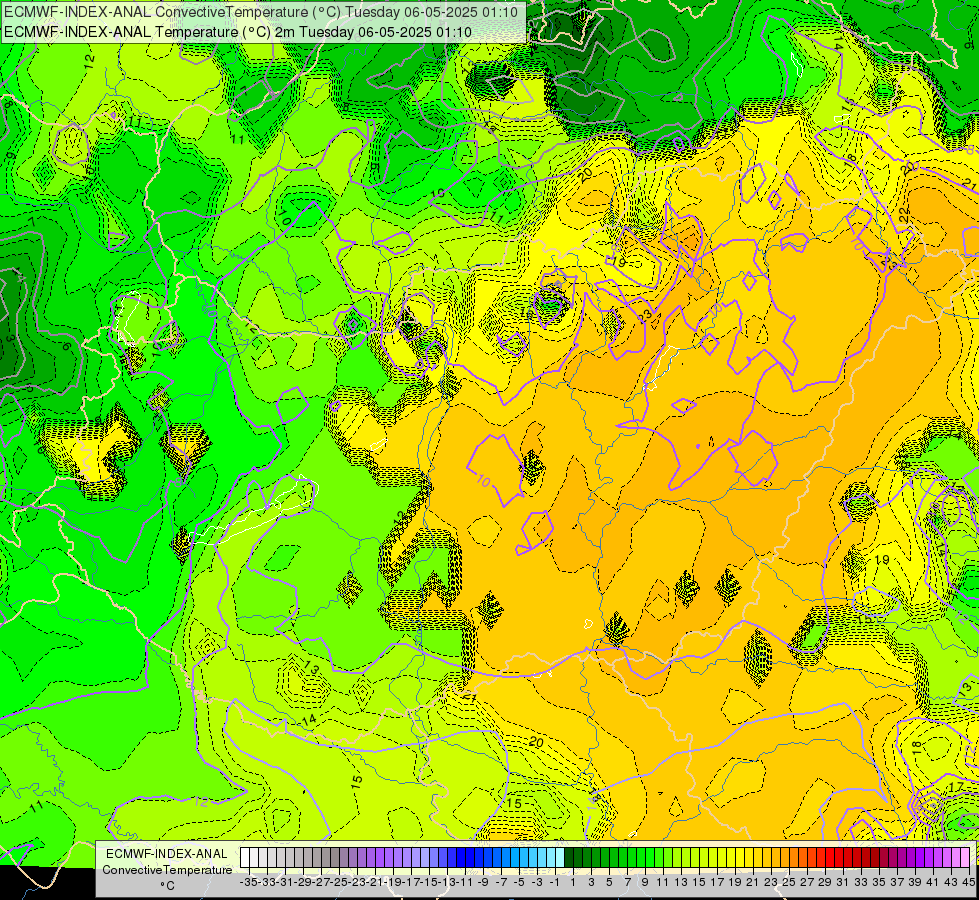The height and width of the screenshot is (900, 979).
Task: Select the purple swatch above legend value 39
Action: pos(920,857)
